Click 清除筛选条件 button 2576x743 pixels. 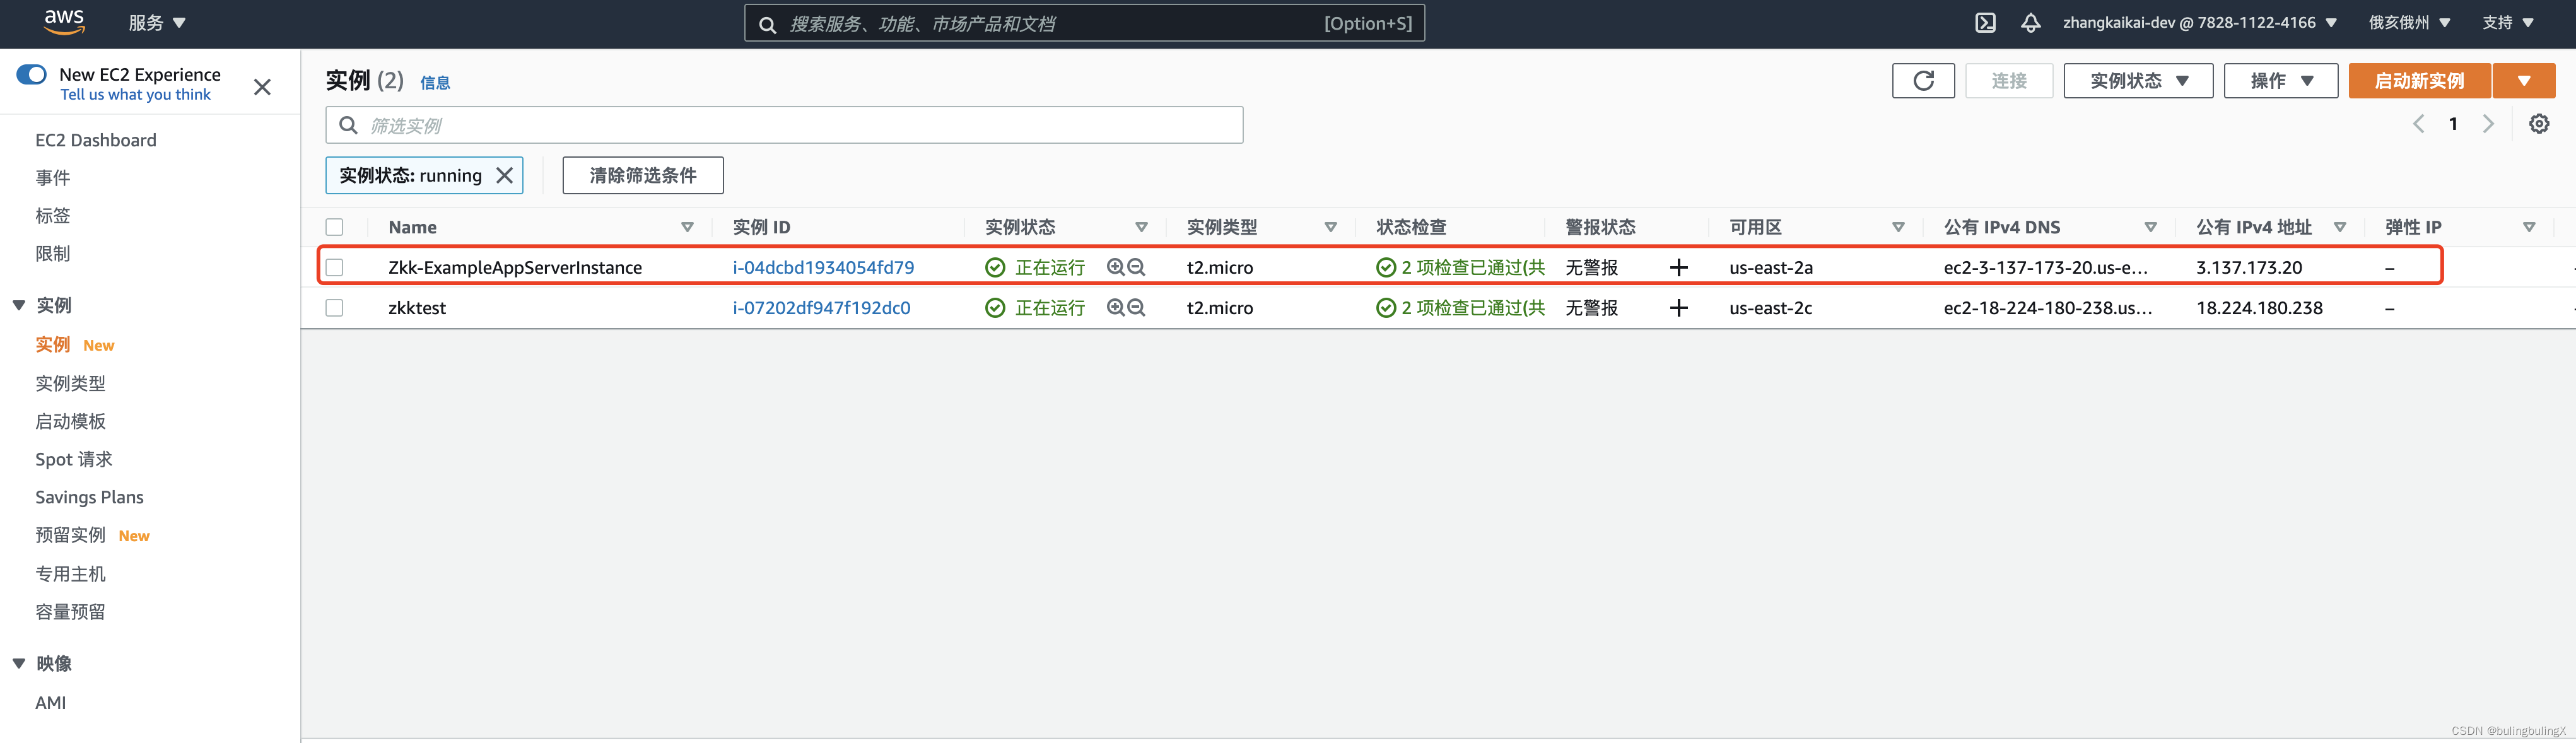(642, 175)
